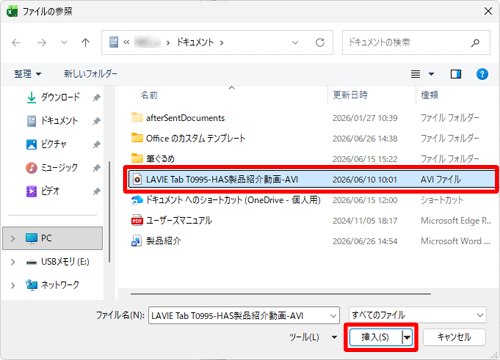
Task: Click the OneDrive shortcut icon
Action: coord(137,200)
